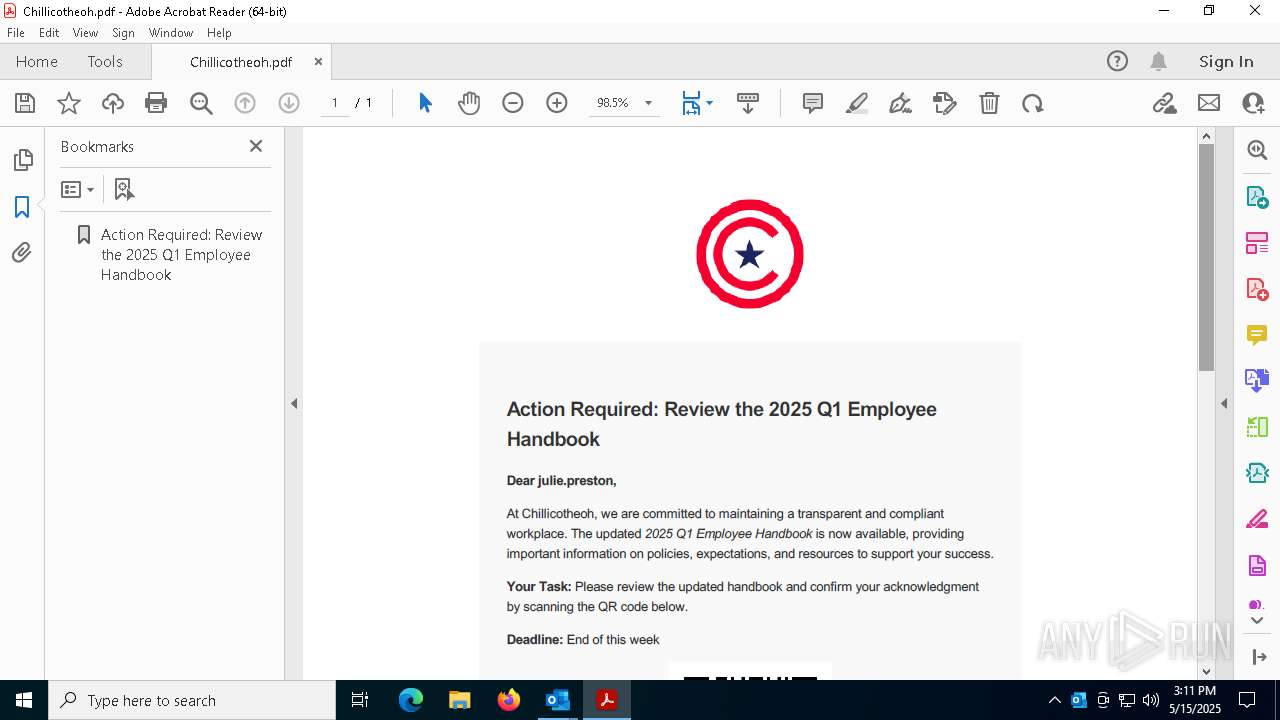This screenshot has height=720, width=1280.
Task: Open the Export PDF tool in right pane
Action: tap(1257, 196)
